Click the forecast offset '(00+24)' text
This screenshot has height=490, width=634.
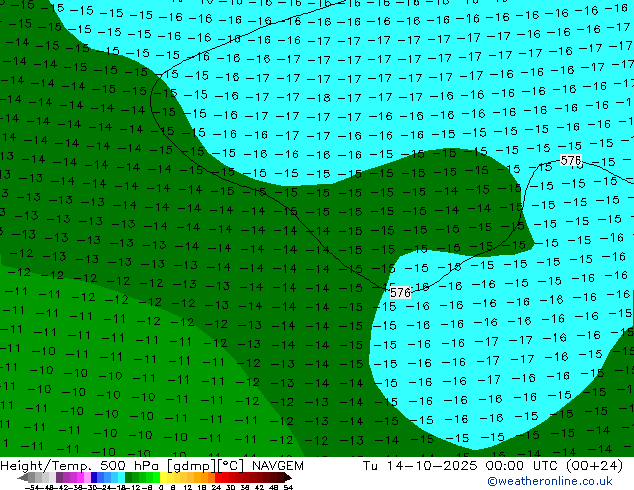[x=594, y=466]
